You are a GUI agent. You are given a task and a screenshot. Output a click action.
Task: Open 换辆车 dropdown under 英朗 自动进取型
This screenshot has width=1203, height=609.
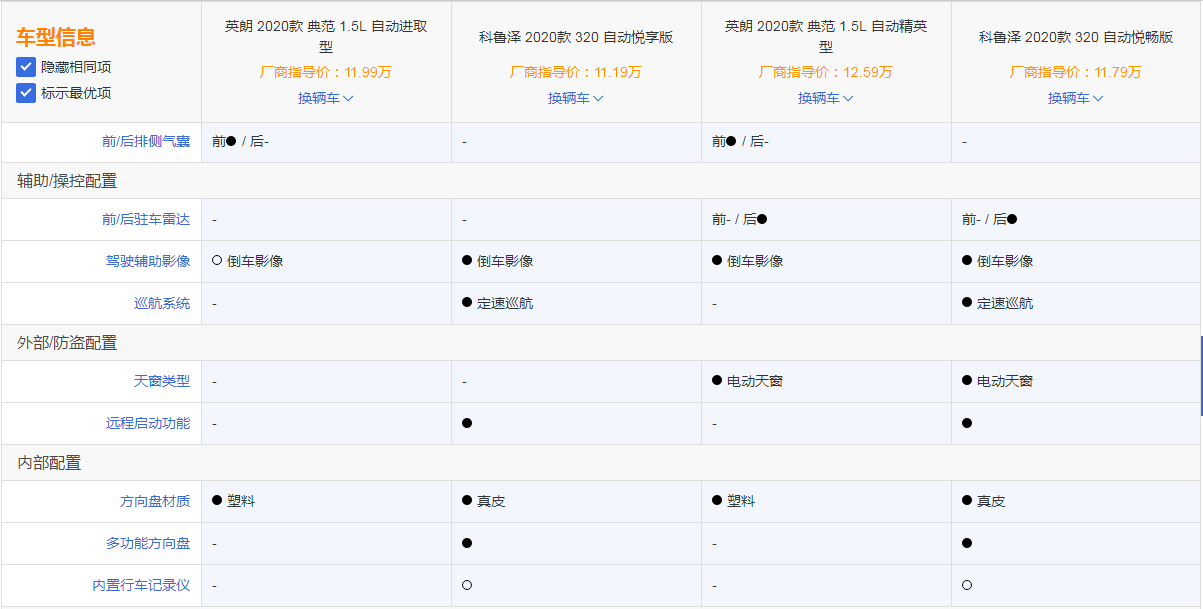click(326, 98)
